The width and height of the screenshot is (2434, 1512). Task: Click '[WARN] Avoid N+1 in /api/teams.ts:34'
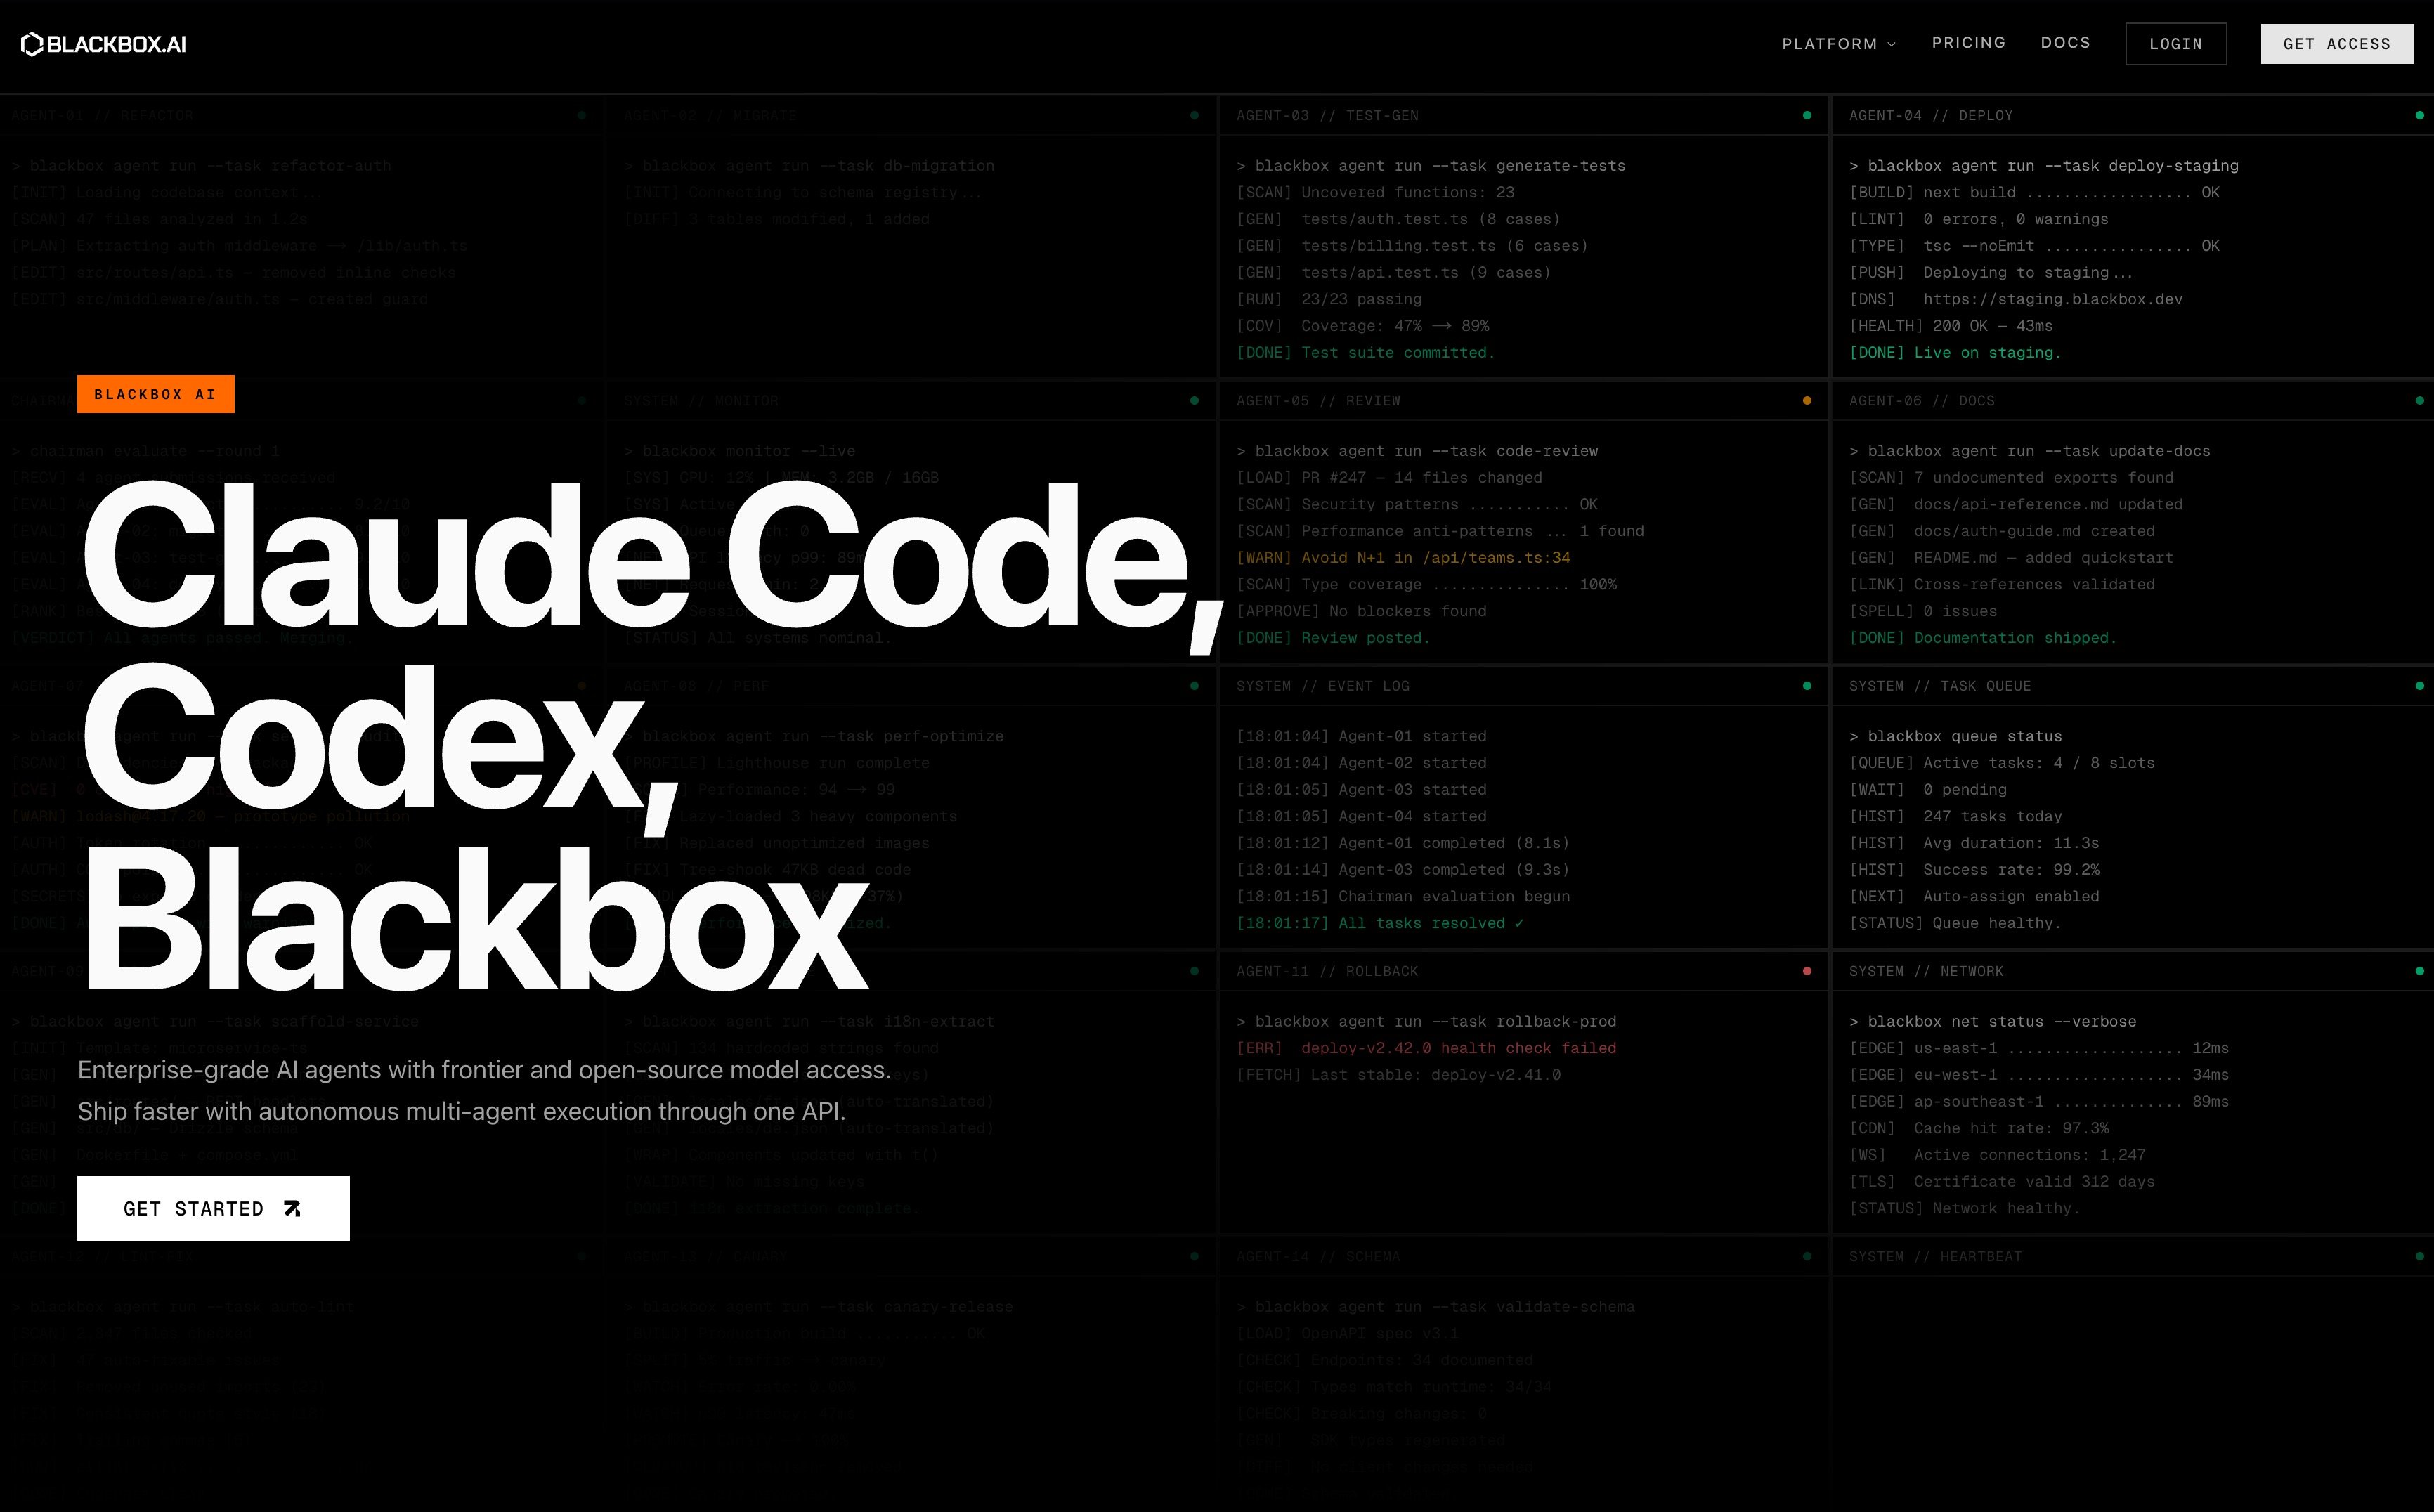(1402, 557)
